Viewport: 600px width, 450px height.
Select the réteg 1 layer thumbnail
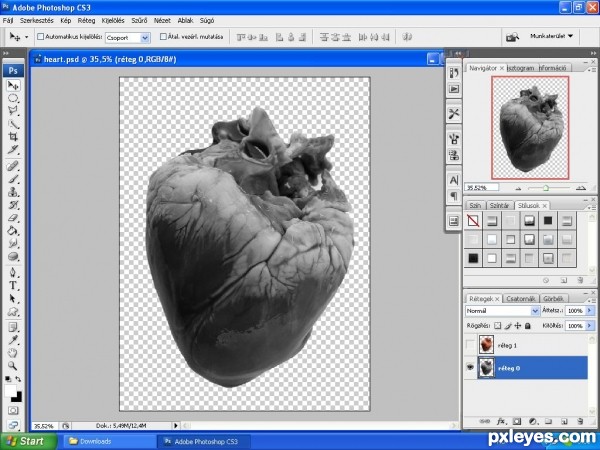point(486,345)
